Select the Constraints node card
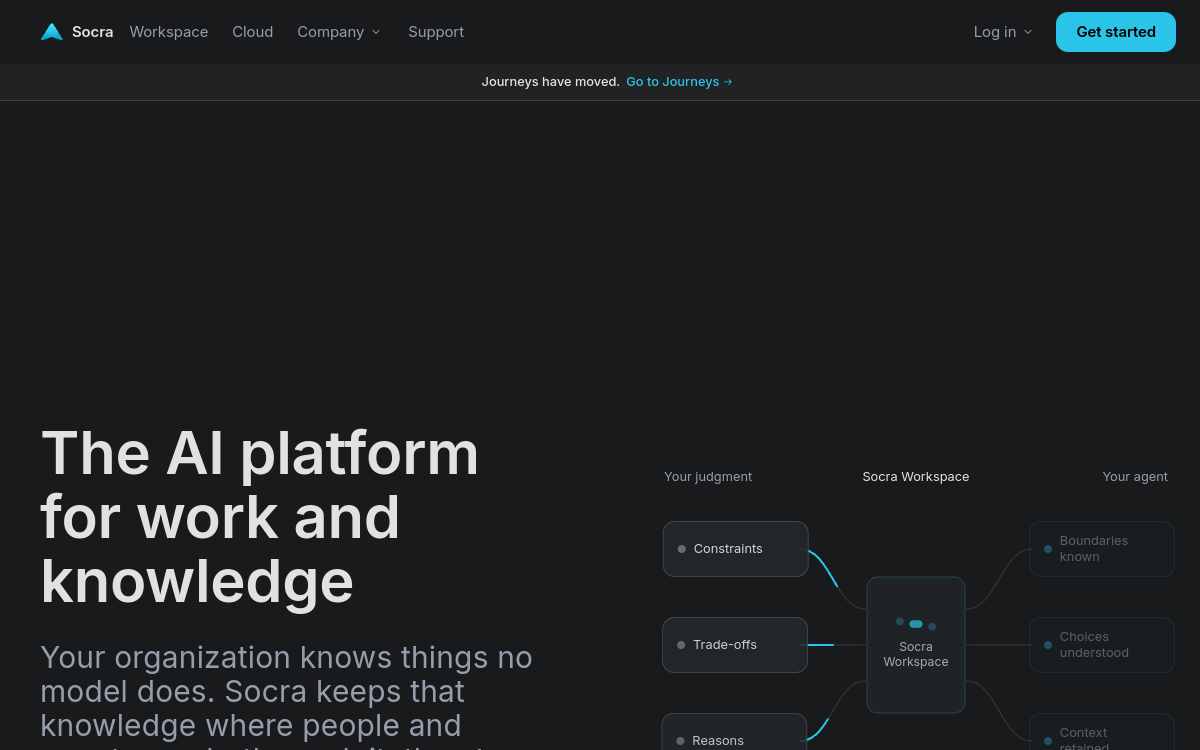The width and height of the screenshot is (1200, 750). pos(735,549)
